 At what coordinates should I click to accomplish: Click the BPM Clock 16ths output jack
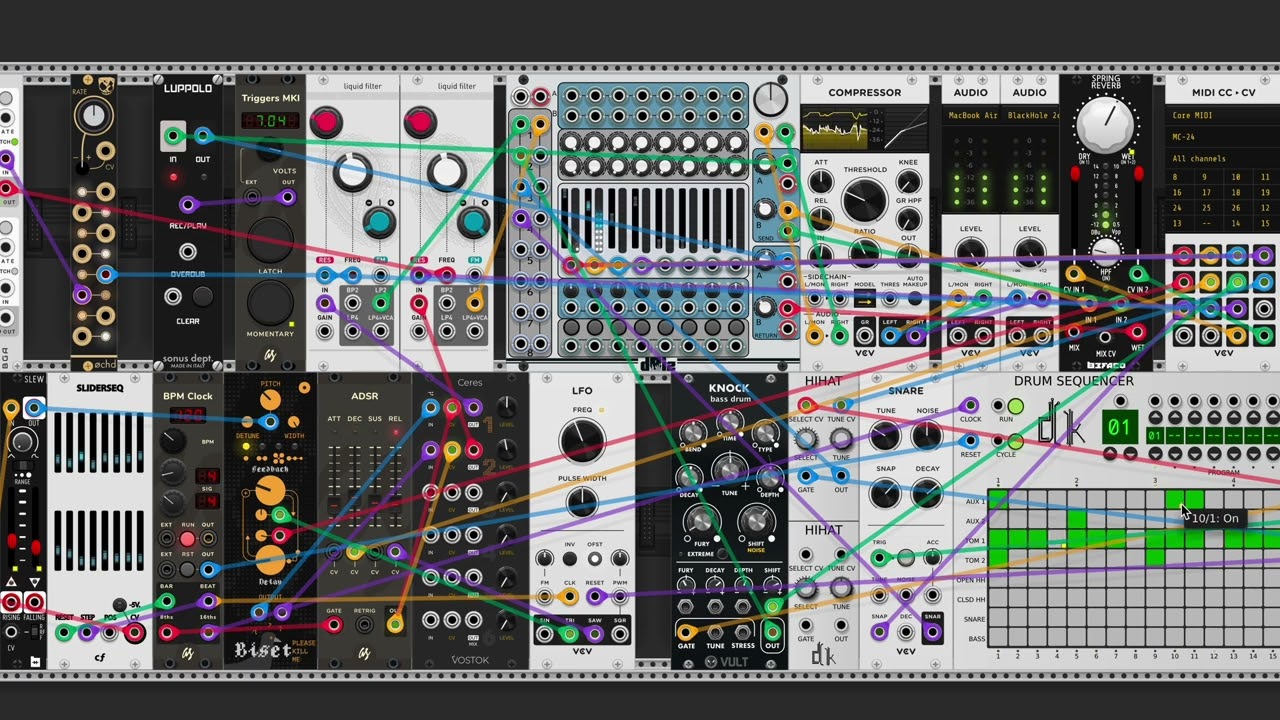click(x=208, y=632)
